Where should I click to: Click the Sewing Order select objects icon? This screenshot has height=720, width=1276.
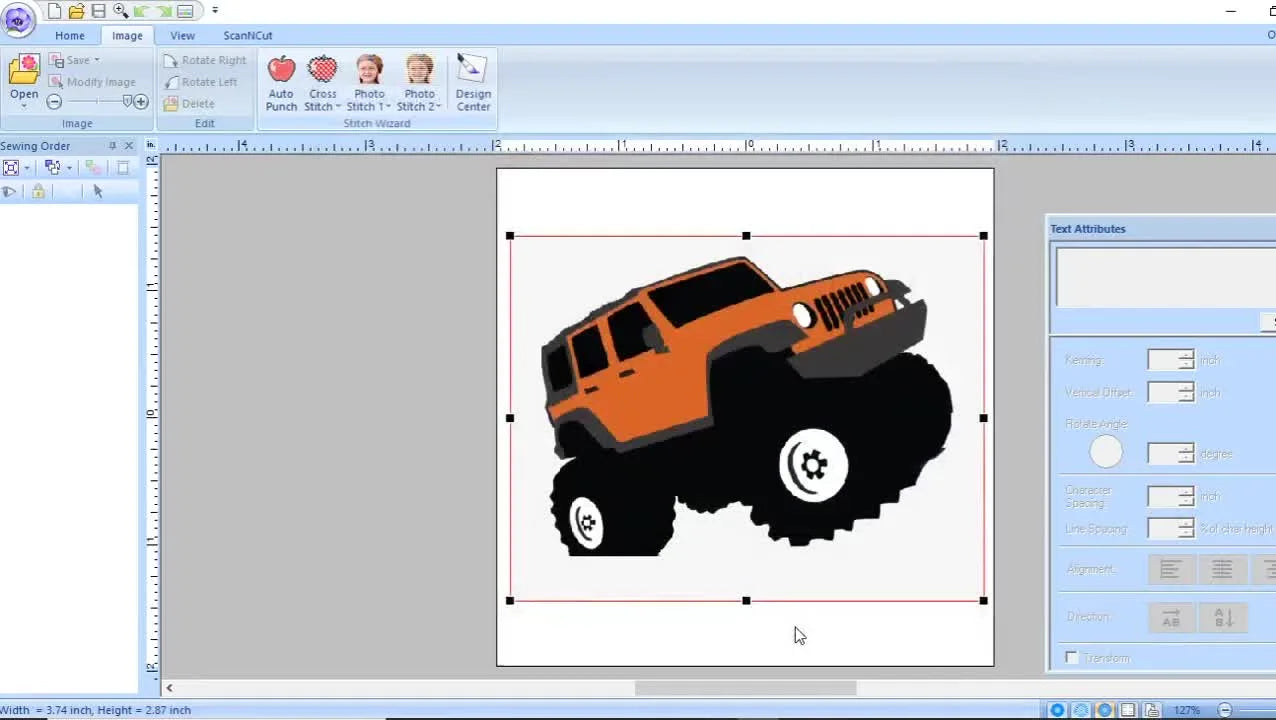click(53, 167)
